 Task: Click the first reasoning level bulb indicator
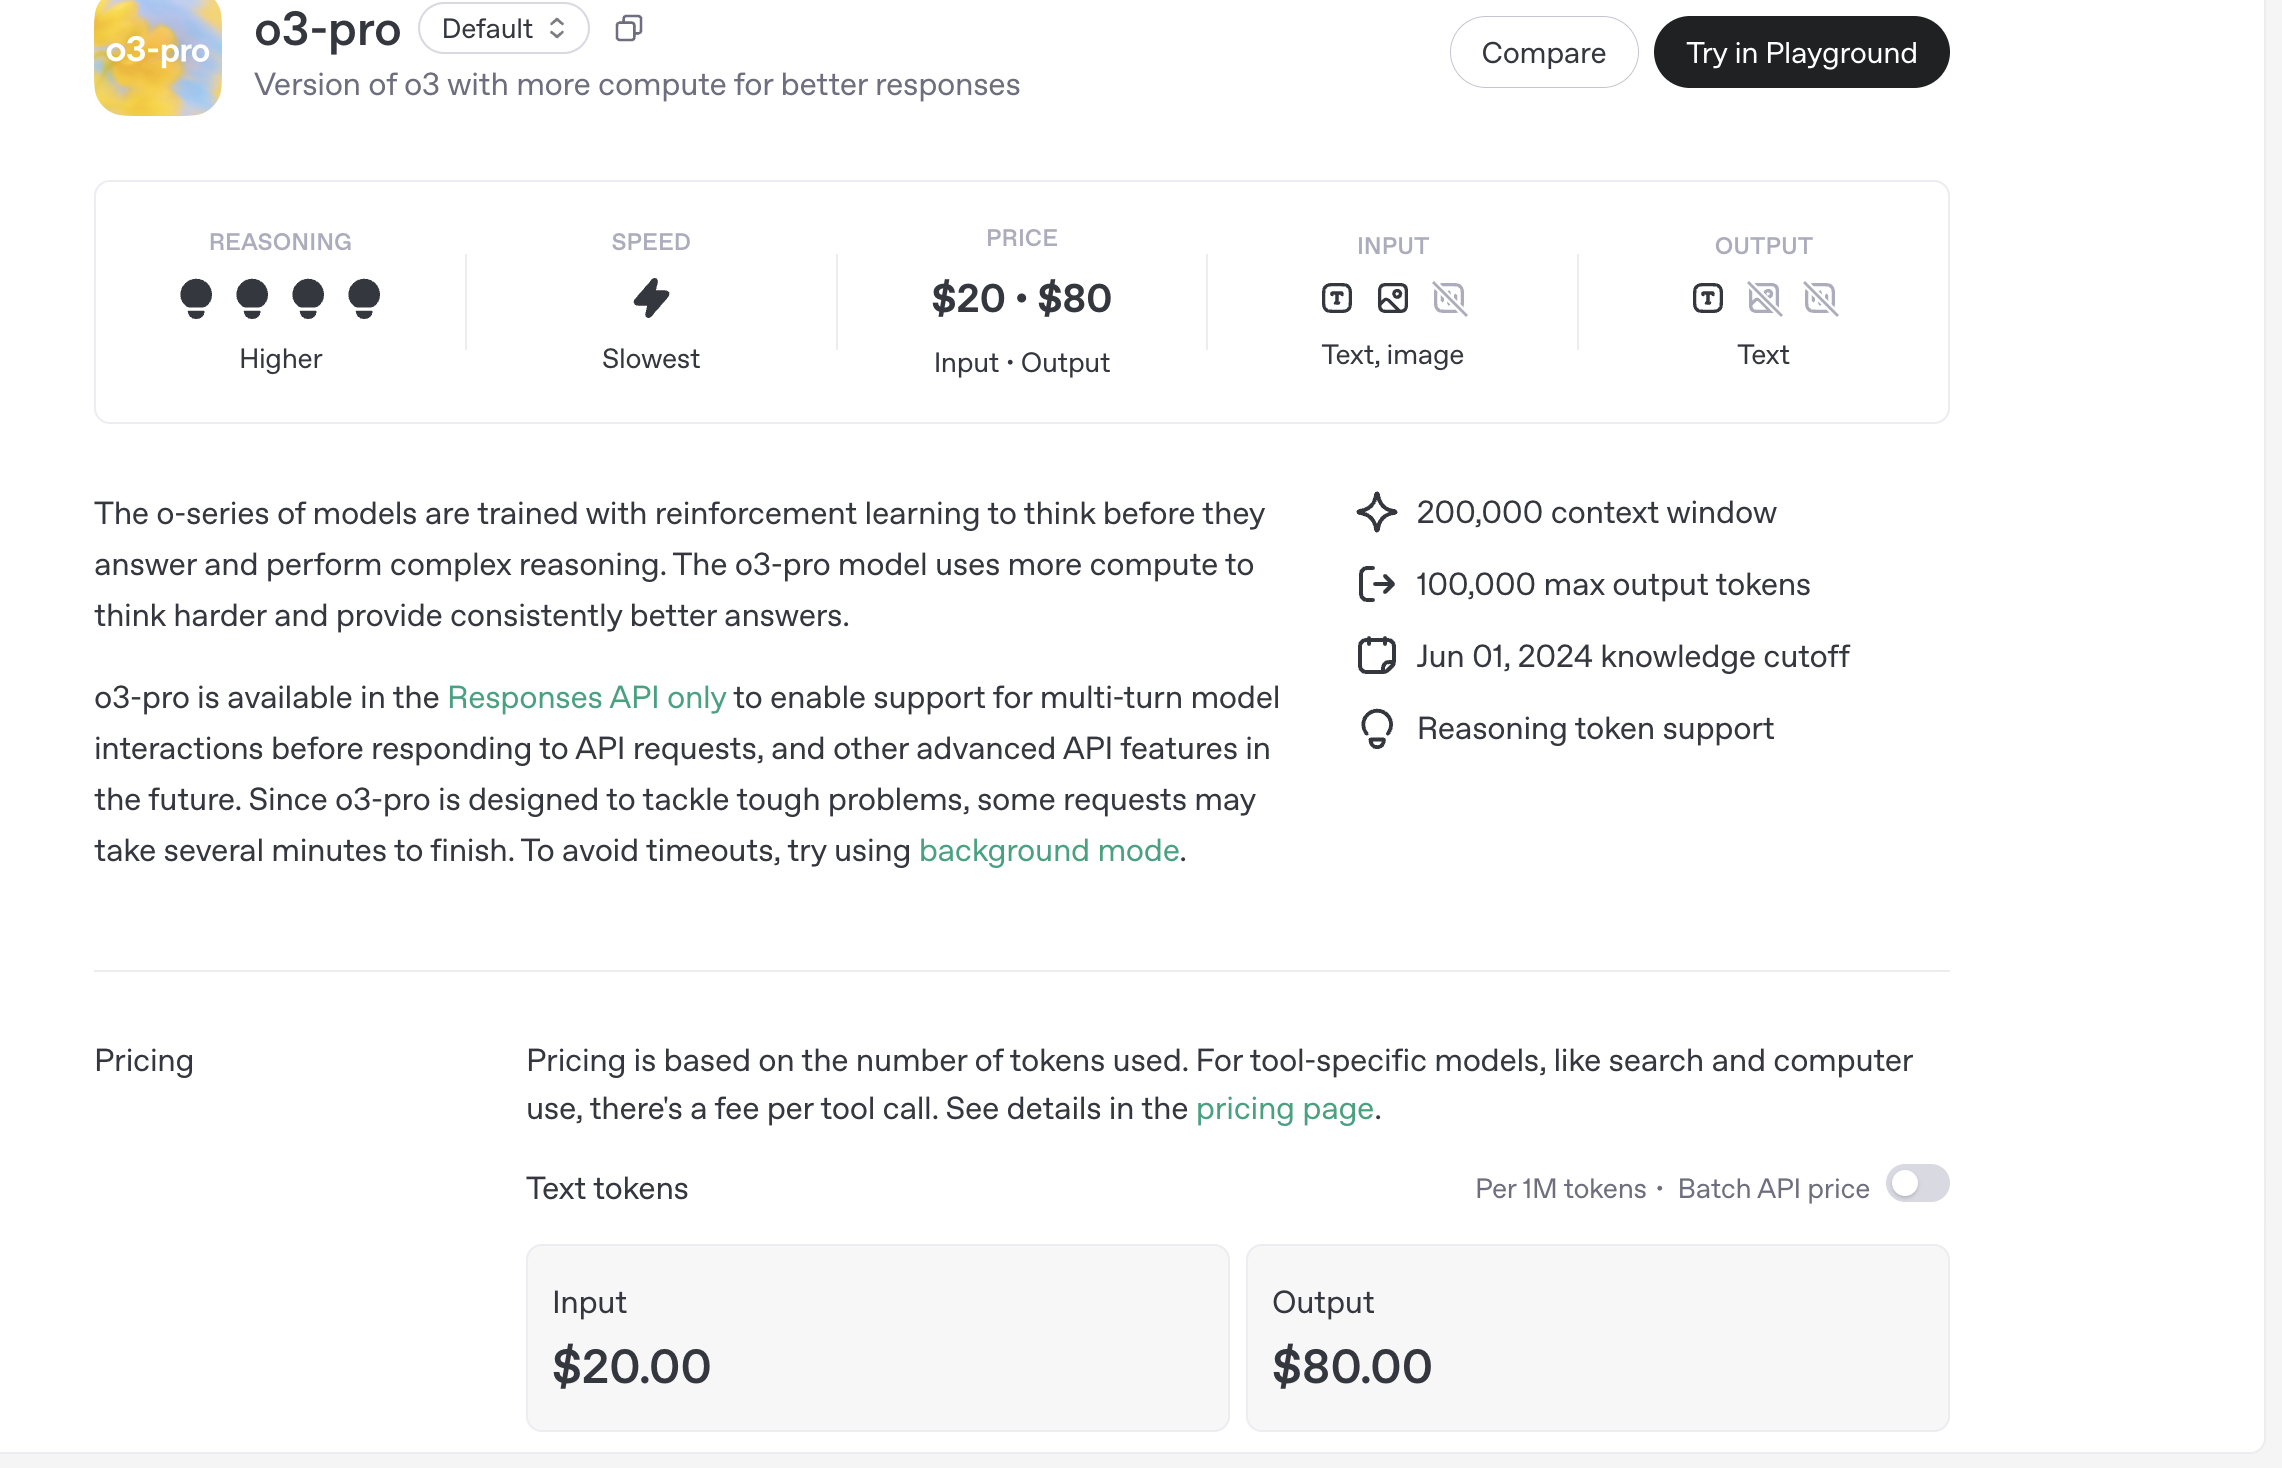(197, 298)
